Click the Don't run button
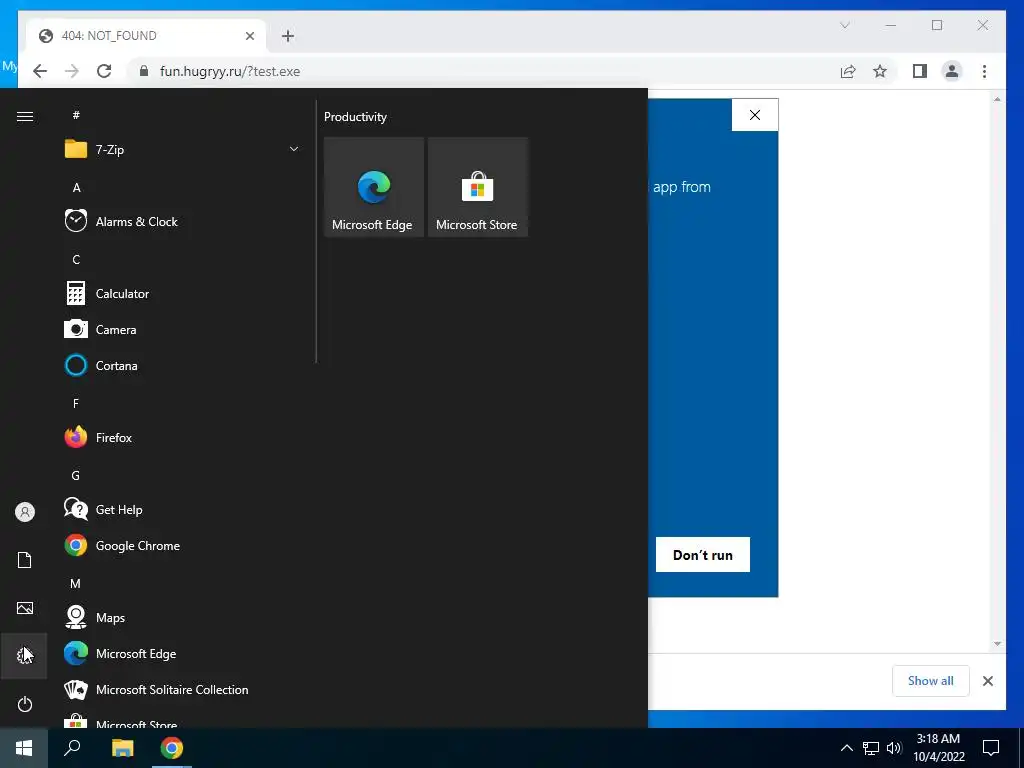 703,554
